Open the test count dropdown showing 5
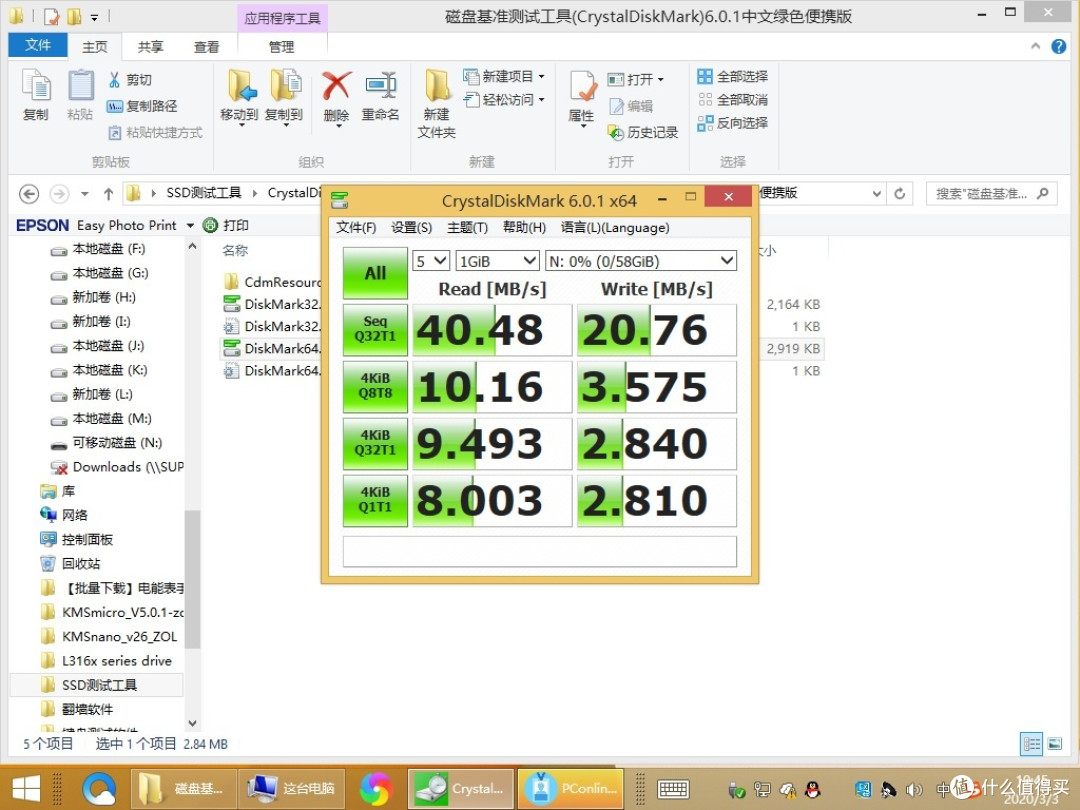Screen dimensions: 1080x810 (x=430, y=261)
